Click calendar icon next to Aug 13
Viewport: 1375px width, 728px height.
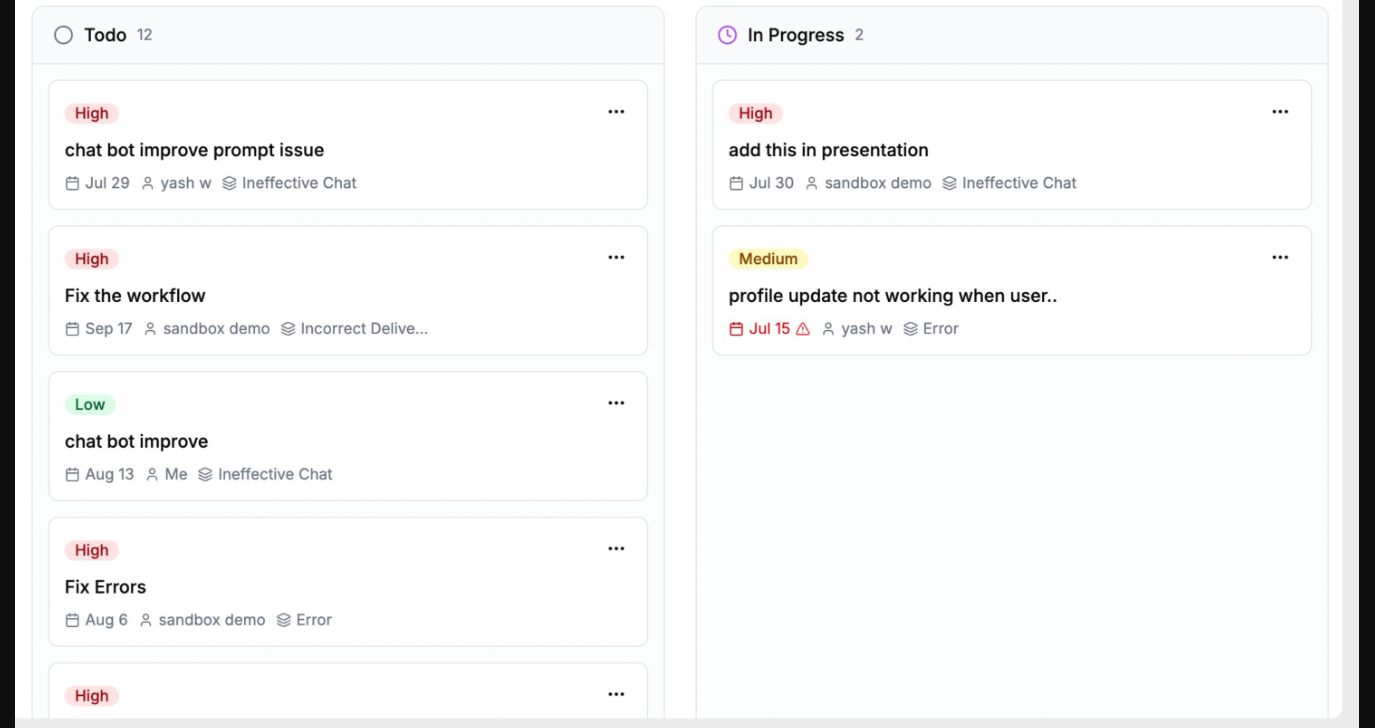[72, 474]
